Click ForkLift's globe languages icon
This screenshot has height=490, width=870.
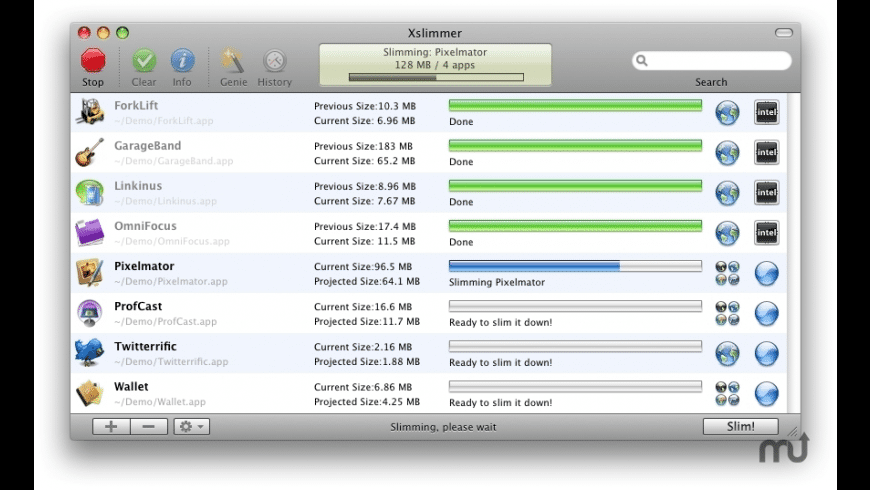pyautogui.click(x=727, y=113)
